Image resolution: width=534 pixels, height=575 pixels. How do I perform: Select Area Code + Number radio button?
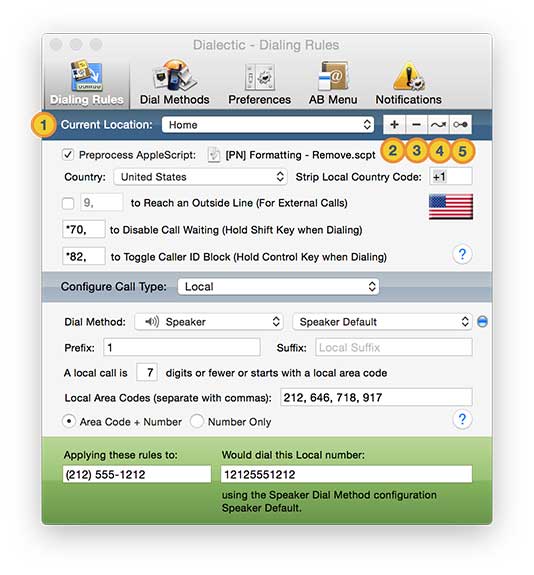coord(69,422)
